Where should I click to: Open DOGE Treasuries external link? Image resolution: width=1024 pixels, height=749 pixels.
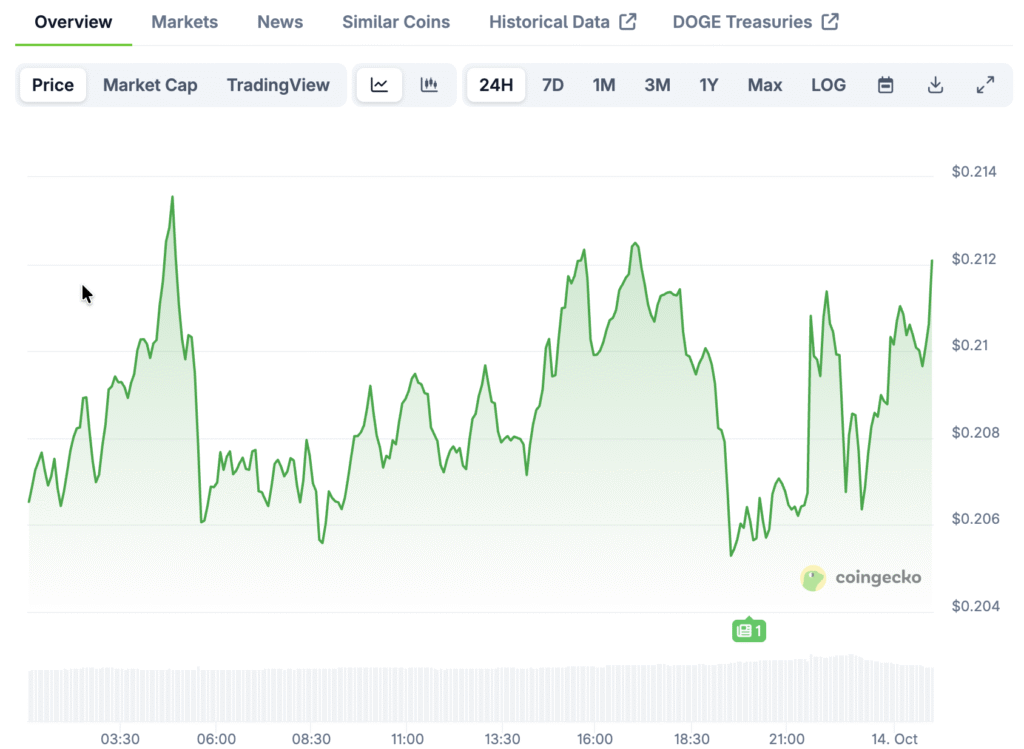point(755,22)
